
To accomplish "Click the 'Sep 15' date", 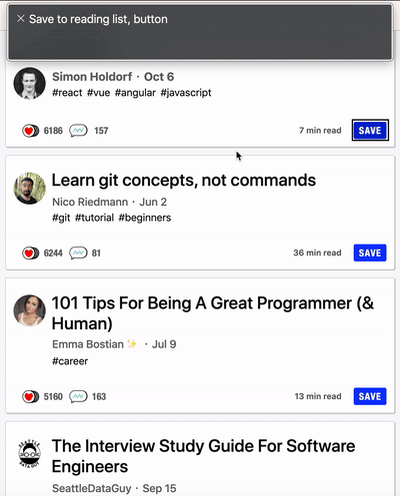I will click(159, 488).
